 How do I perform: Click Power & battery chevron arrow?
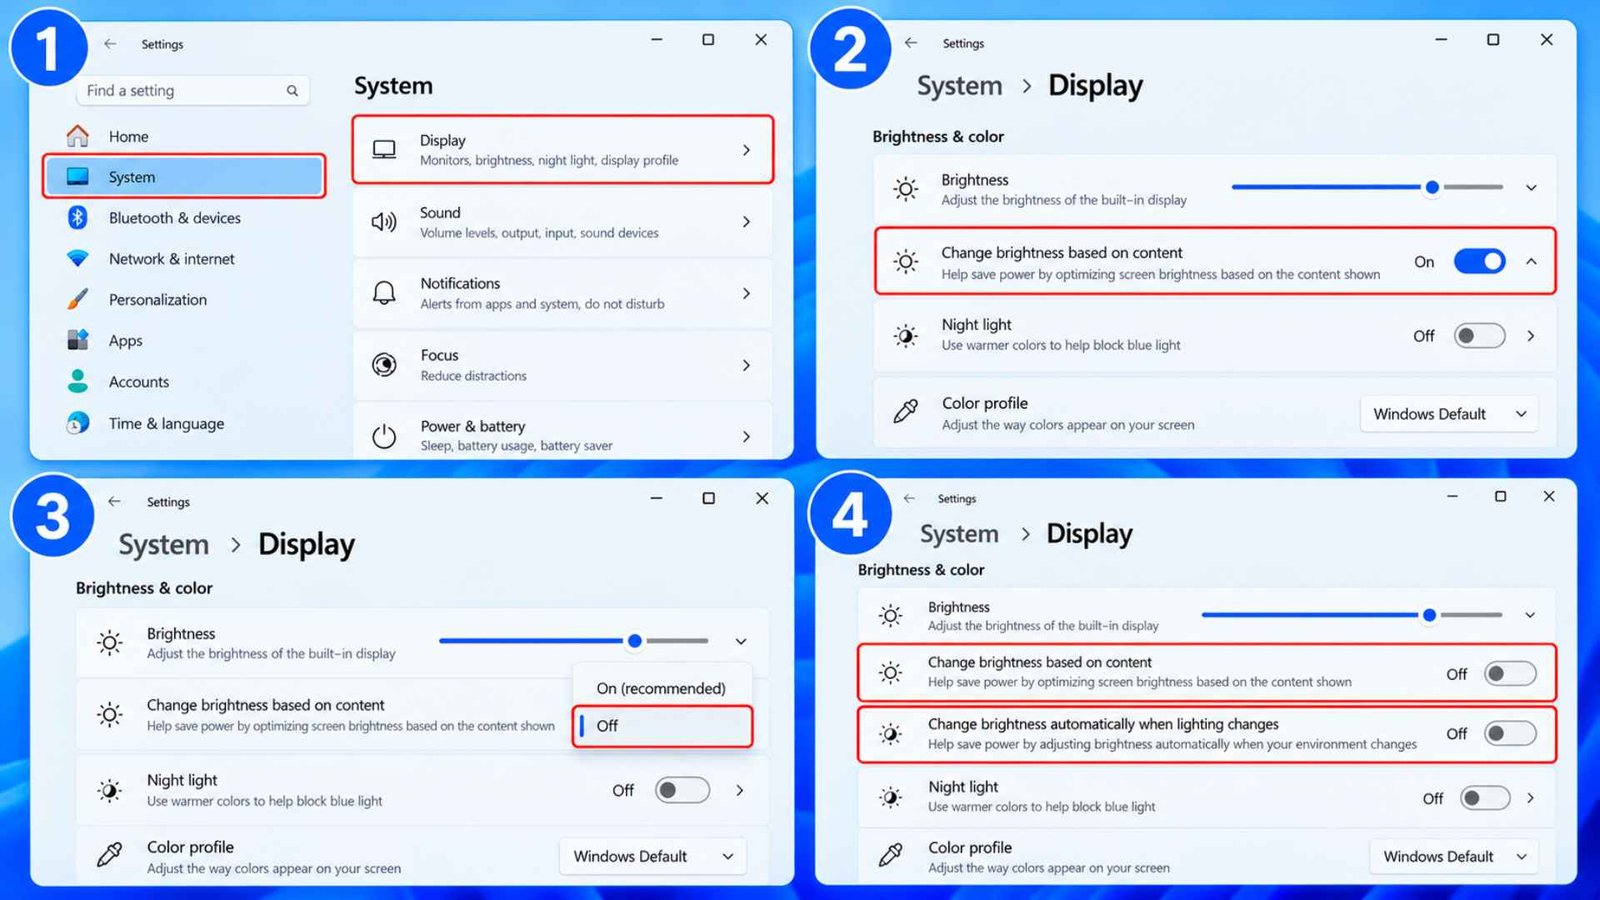746,437
